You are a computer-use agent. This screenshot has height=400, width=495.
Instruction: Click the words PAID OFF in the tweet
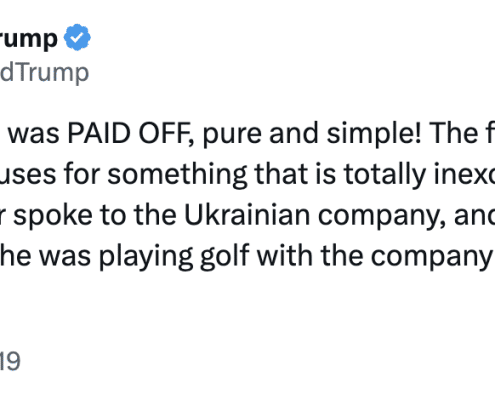tap(131, 134)
